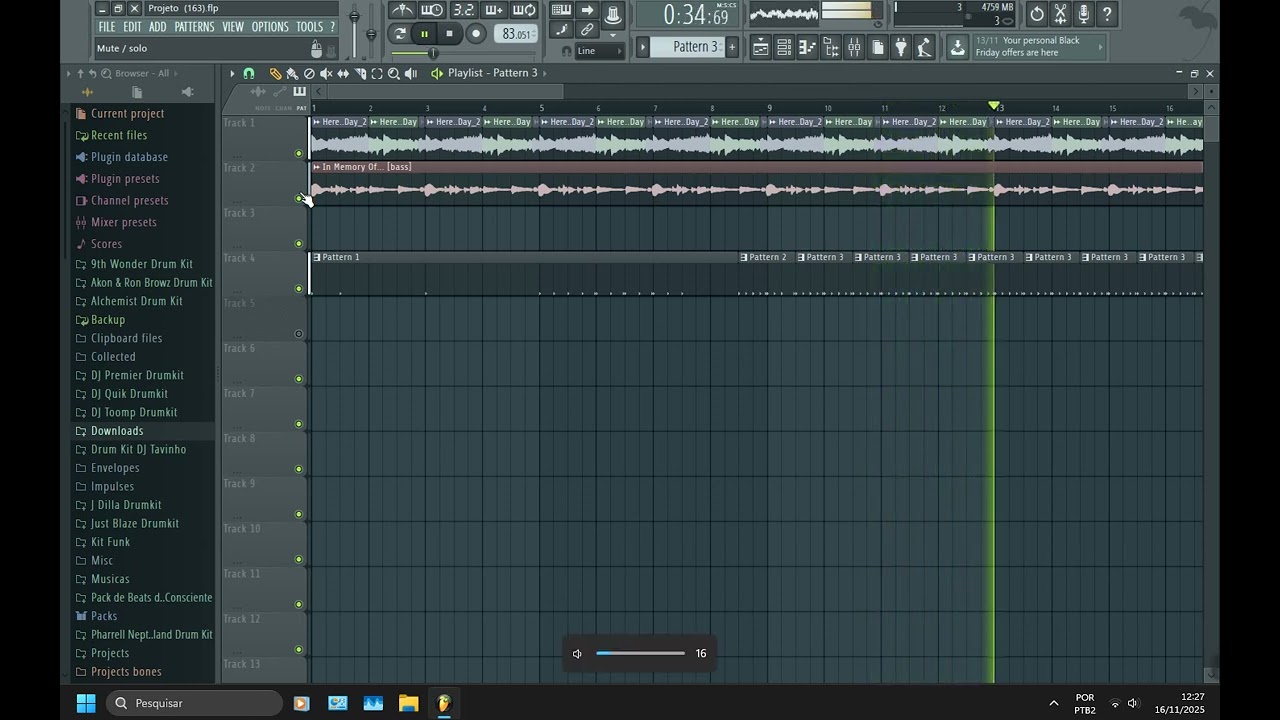Toggle the playlist magnet snap icon
Viewport: 1280px width, 720px height.
pyautogui.click(x=249, y=73)
